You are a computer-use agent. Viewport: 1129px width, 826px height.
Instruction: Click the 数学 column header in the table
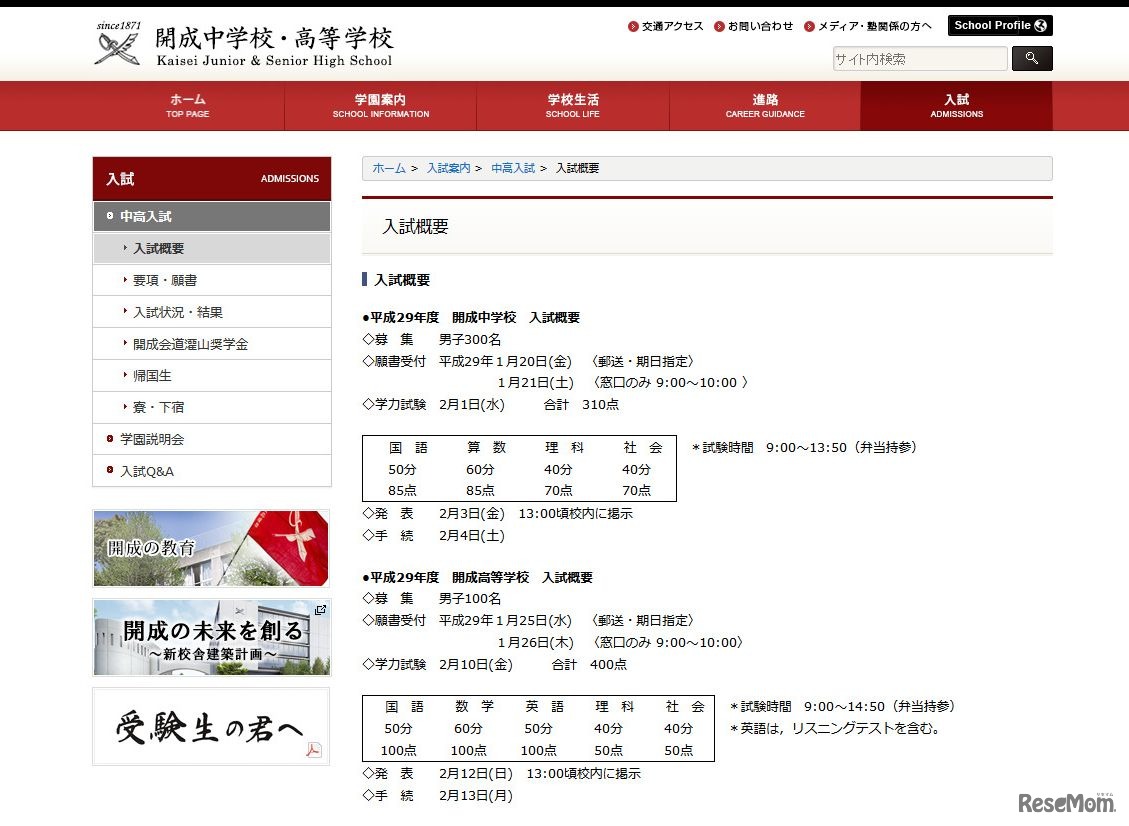(x=474, y=706)
